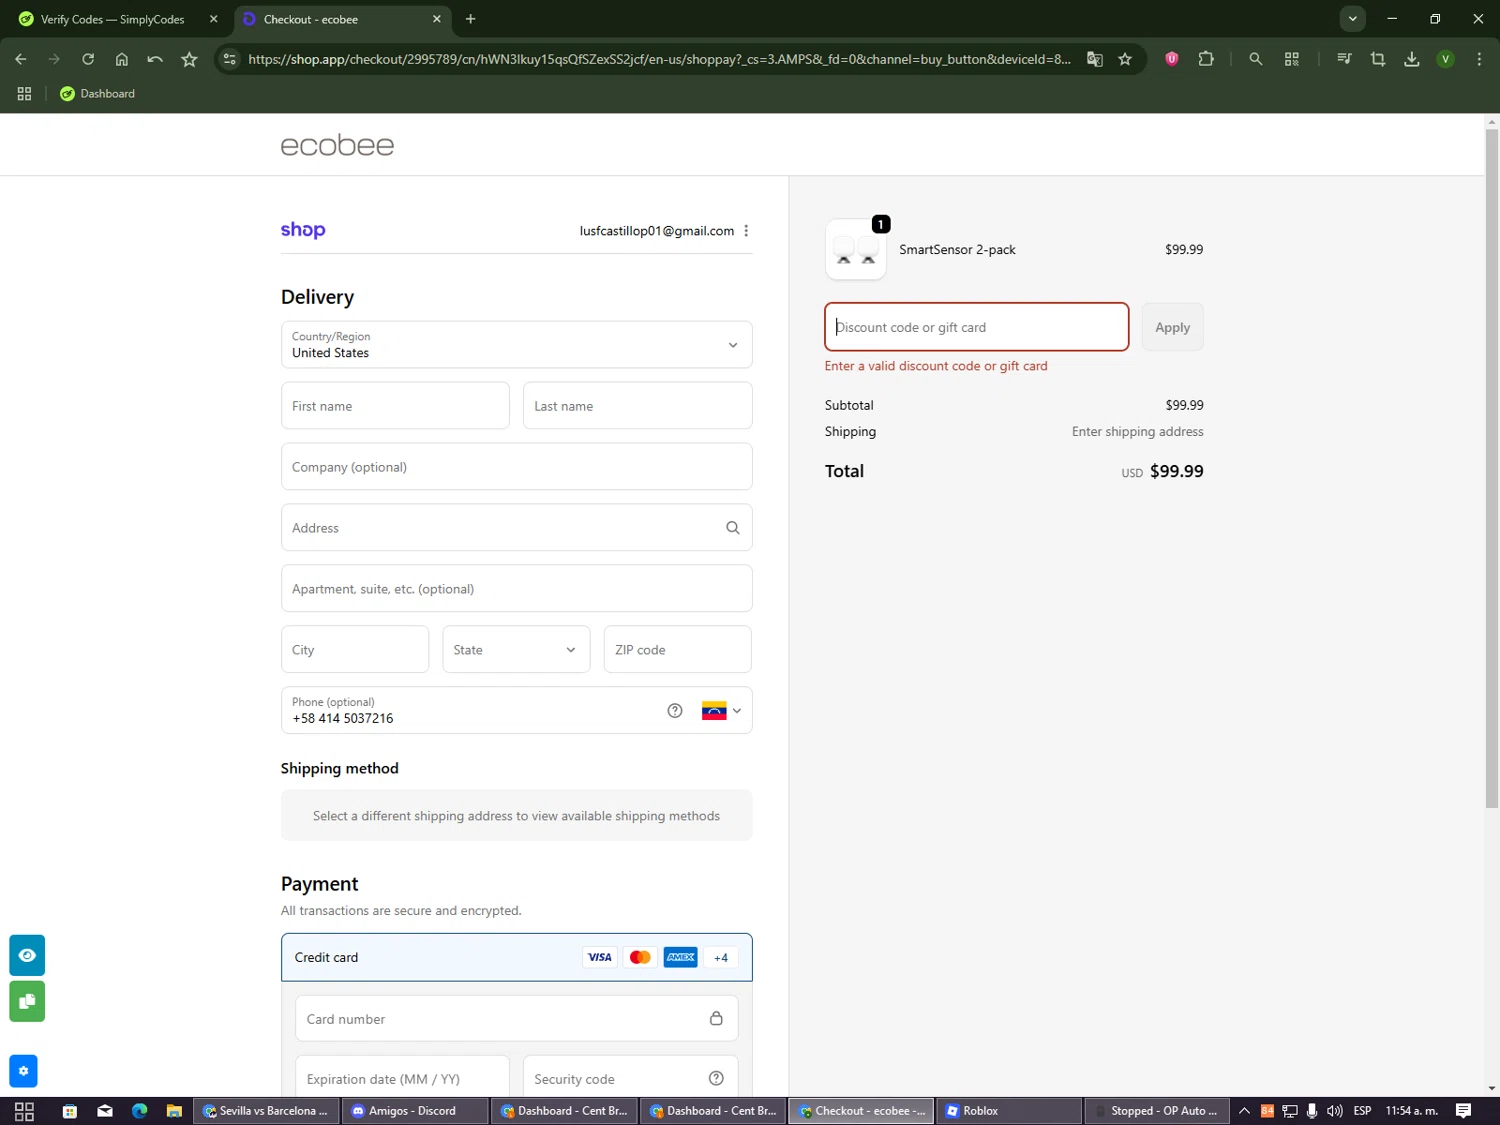
Task: Click the page vertical scrollbar
Action: click(1491, 468)
